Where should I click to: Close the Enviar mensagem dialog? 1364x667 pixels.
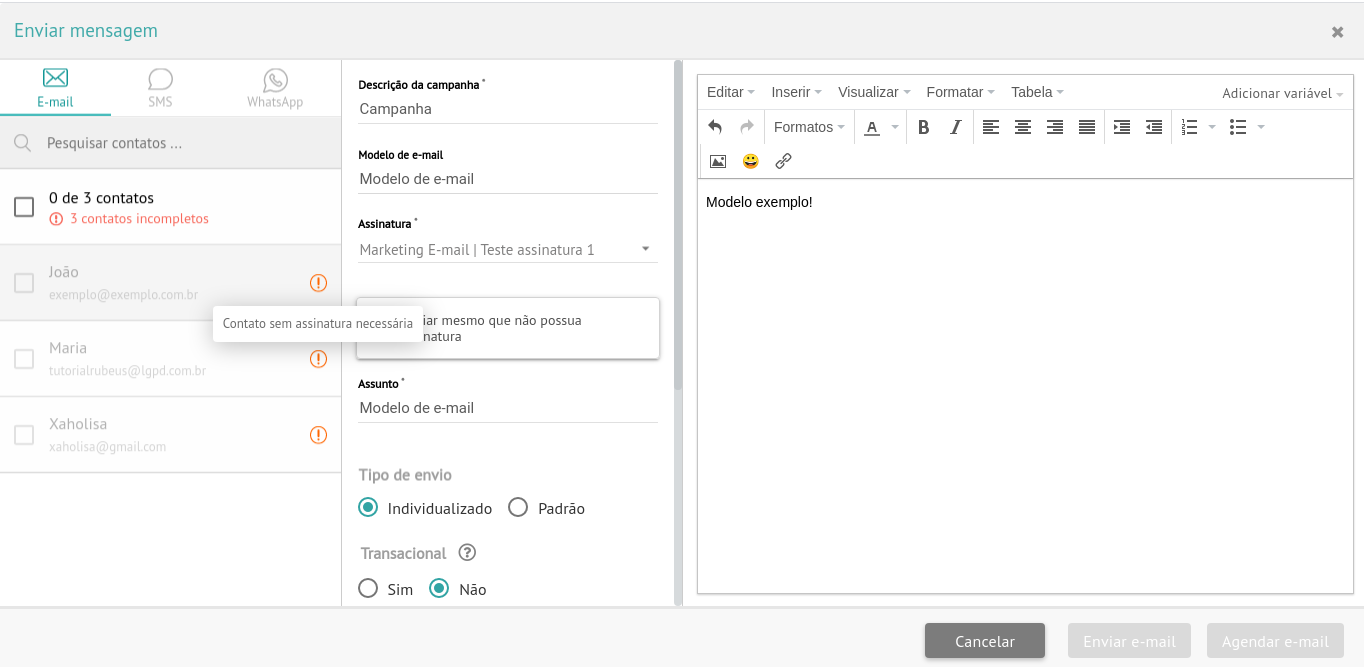click(1337, 32)
